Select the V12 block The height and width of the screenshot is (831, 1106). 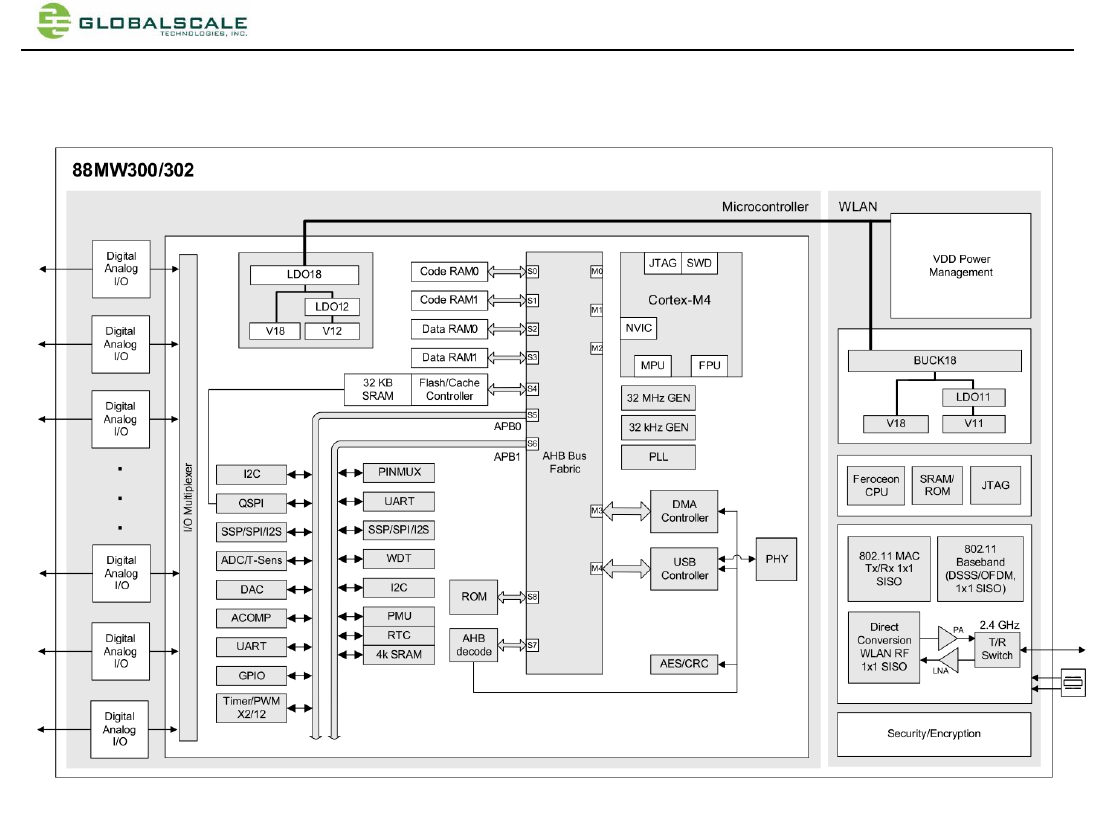click(332, 331)
